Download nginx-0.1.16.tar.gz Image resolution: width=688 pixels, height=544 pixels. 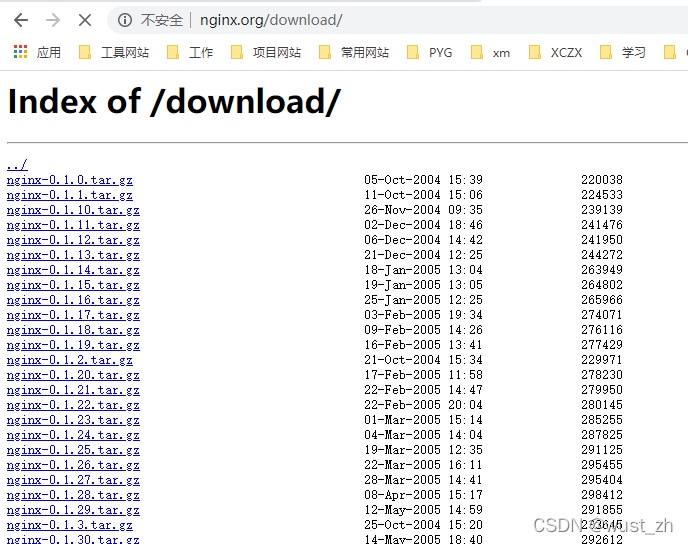73,300
